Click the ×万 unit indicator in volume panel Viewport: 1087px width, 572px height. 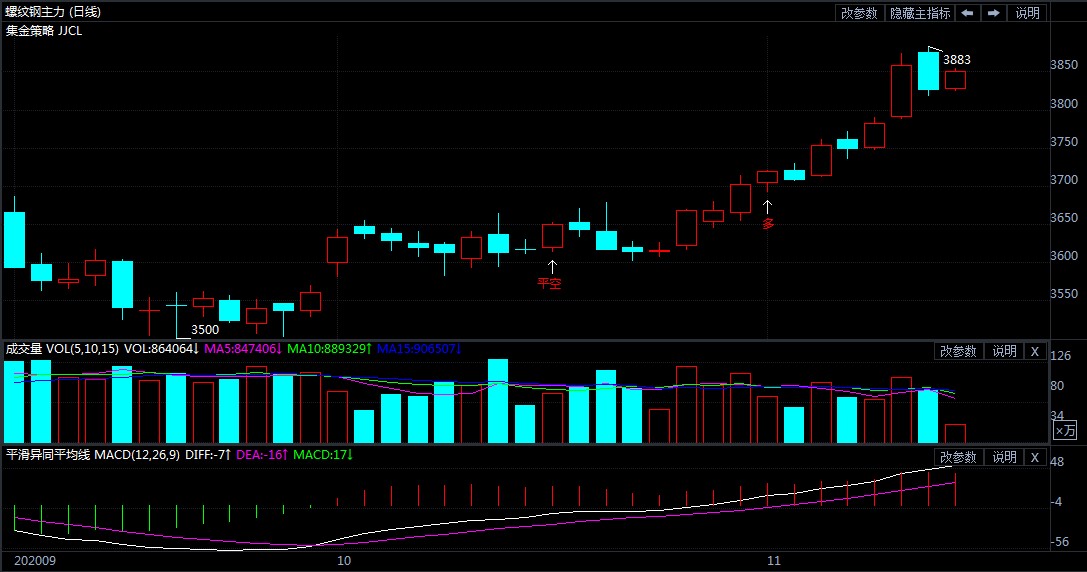(1065, 430)
